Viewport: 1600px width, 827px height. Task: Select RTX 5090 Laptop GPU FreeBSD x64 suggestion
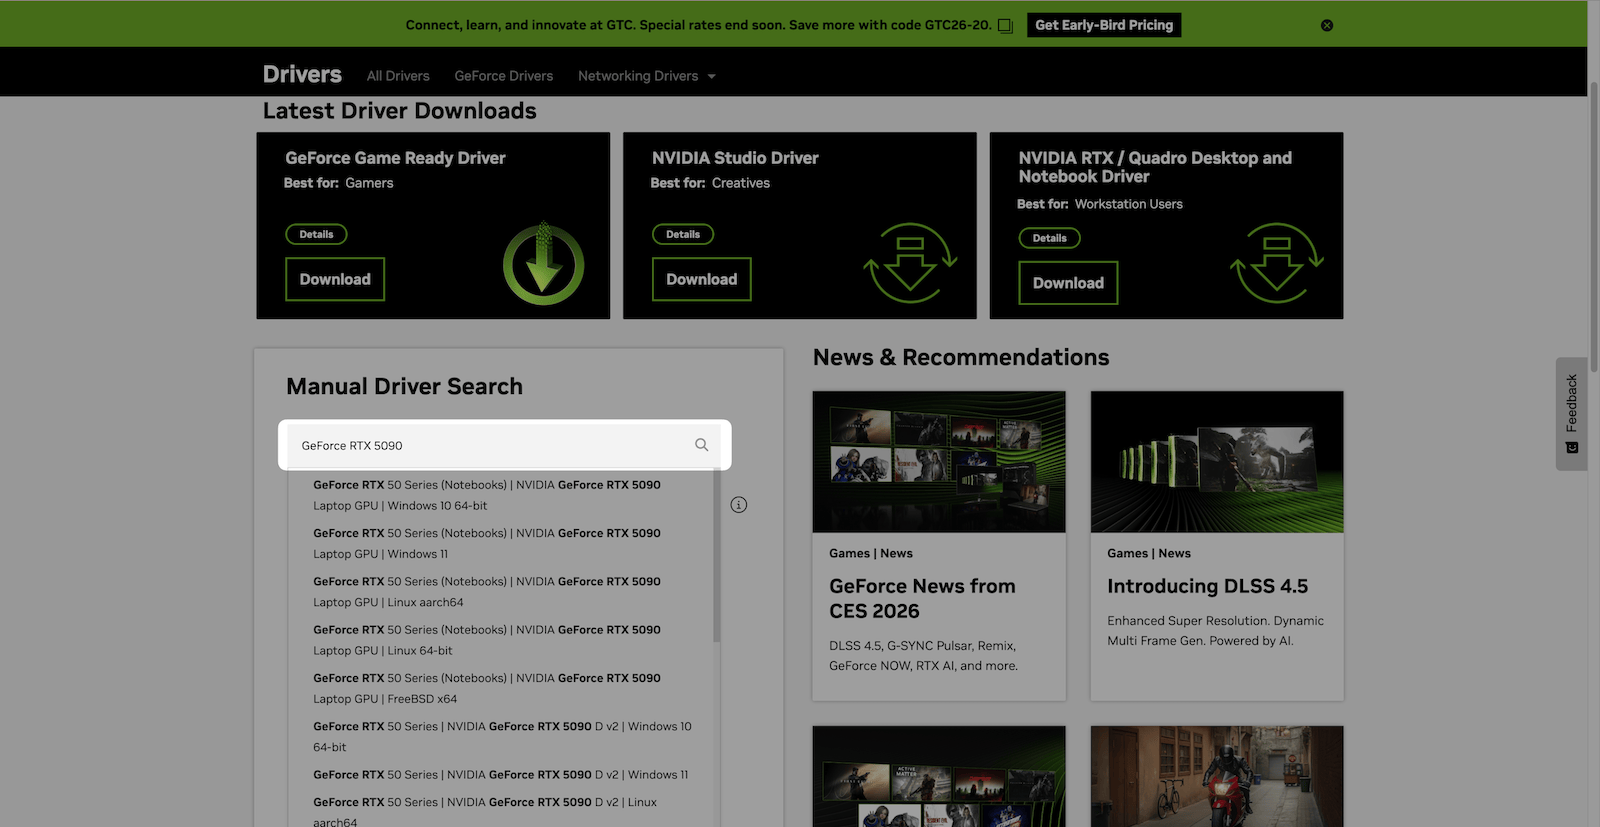[x=500, y=688]
